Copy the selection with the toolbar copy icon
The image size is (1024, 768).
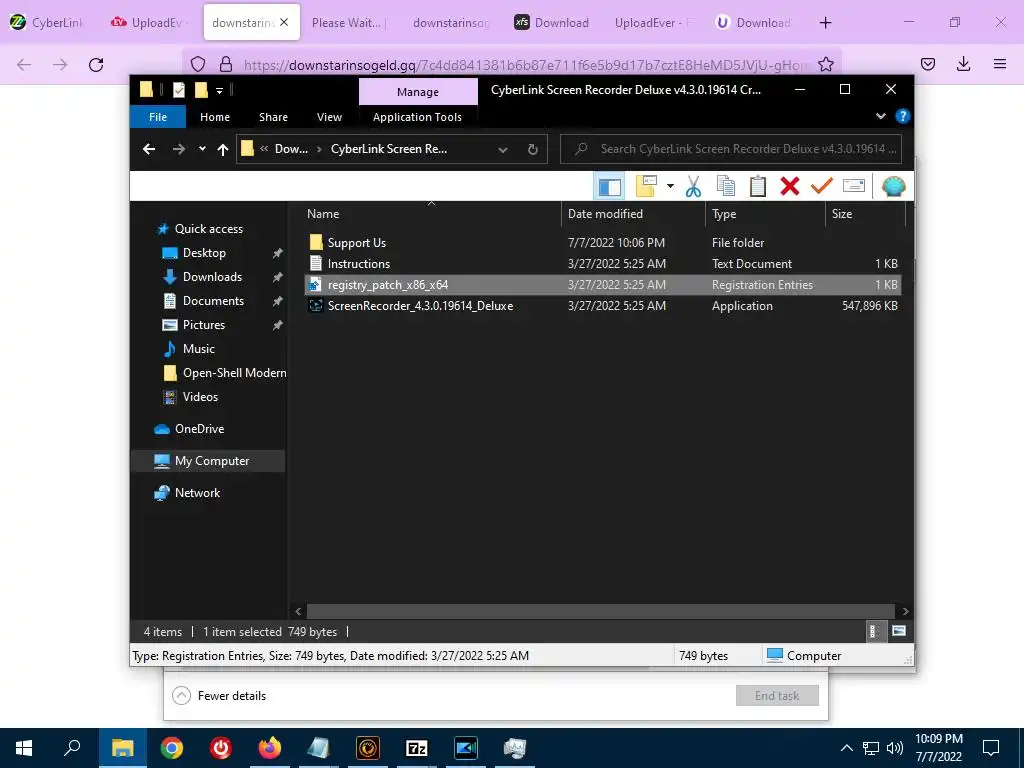pyautogui.click(x=726, y=187)
